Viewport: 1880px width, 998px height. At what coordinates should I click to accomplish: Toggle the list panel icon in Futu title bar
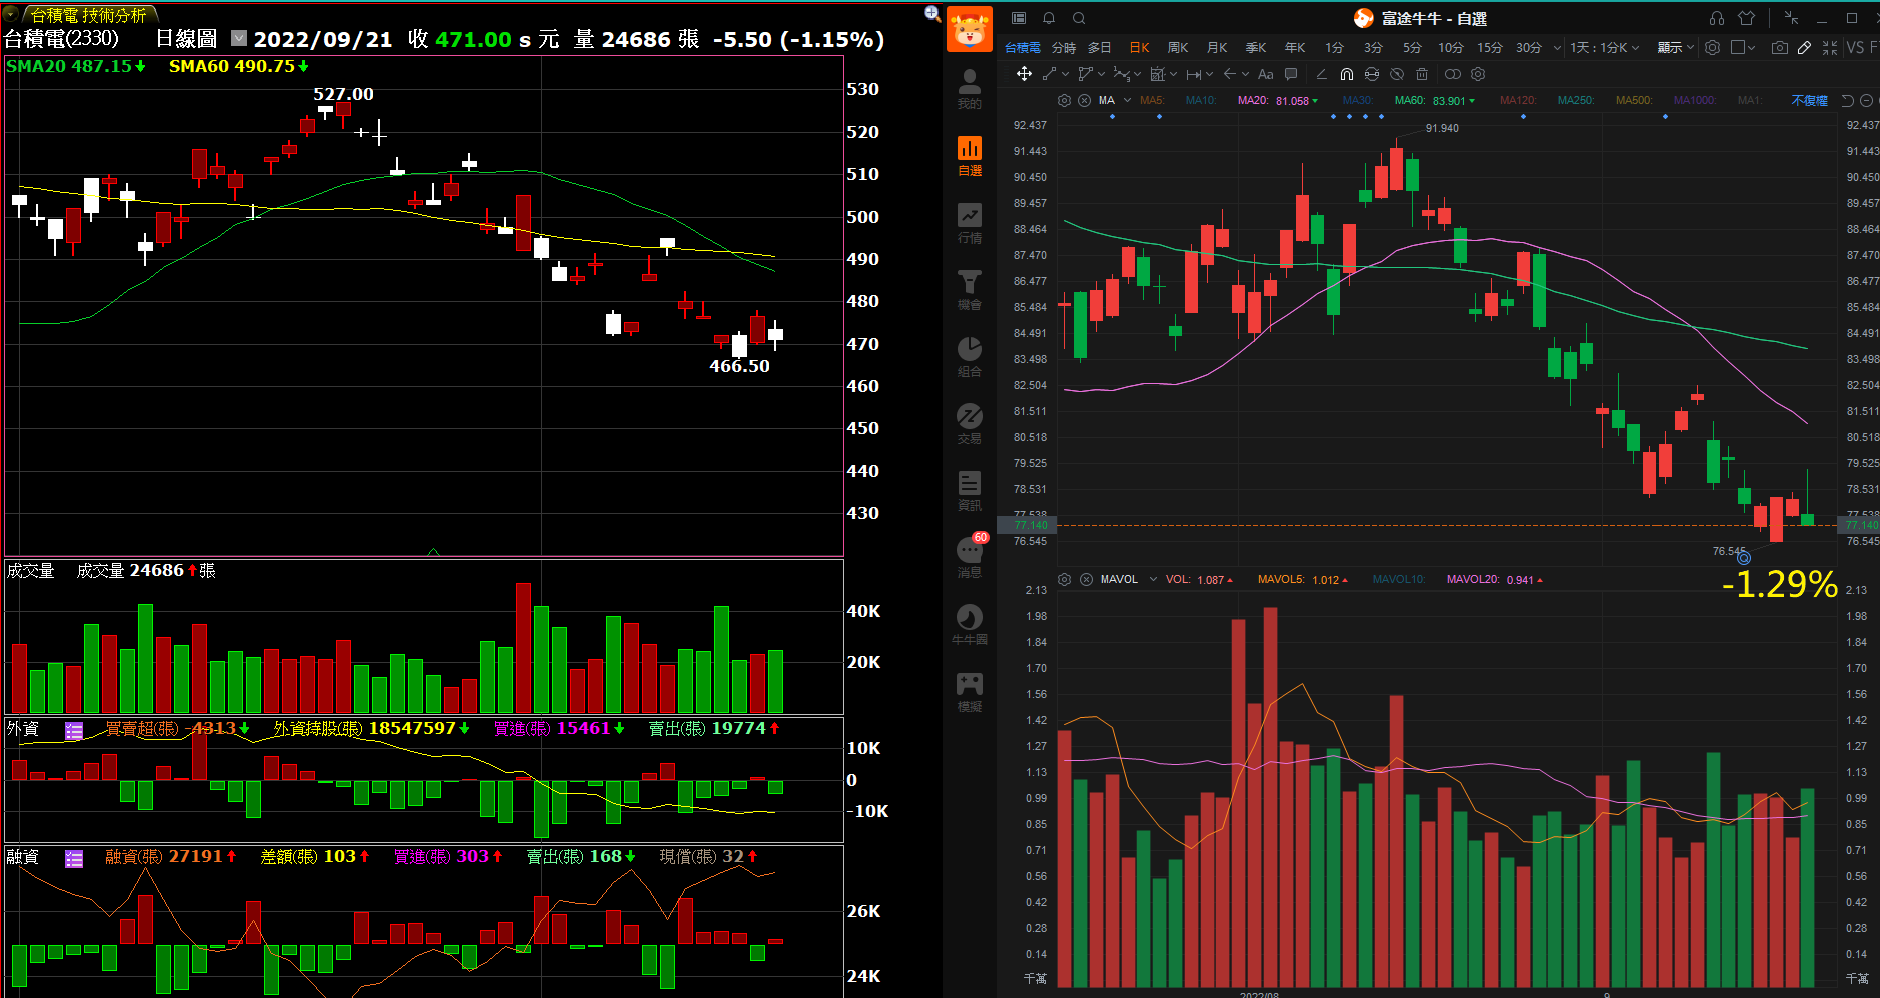point(1019,18)
